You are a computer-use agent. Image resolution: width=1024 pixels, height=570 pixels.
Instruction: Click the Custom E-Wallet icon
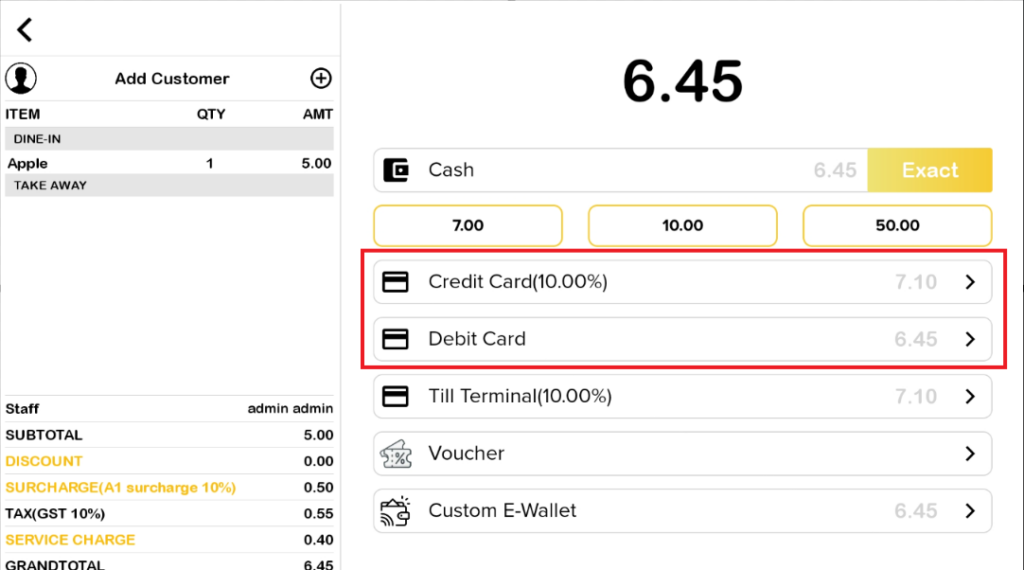tap(397, 511)
